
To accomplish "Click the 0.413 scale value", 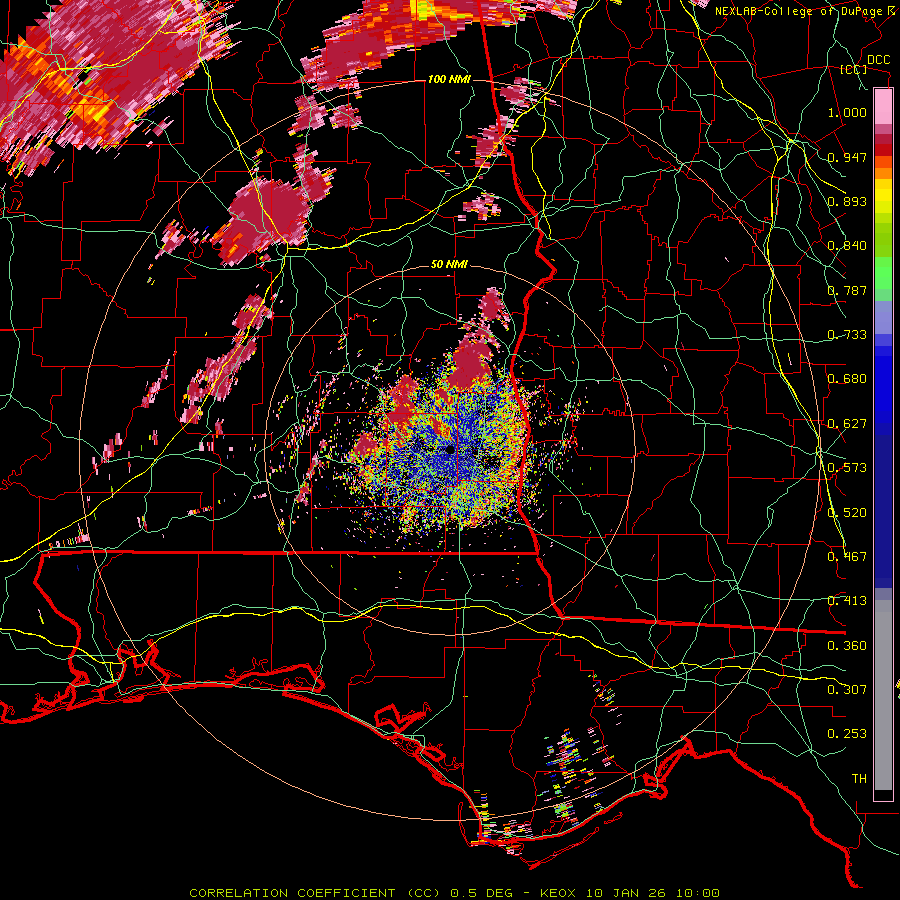I will click(847, 601).
